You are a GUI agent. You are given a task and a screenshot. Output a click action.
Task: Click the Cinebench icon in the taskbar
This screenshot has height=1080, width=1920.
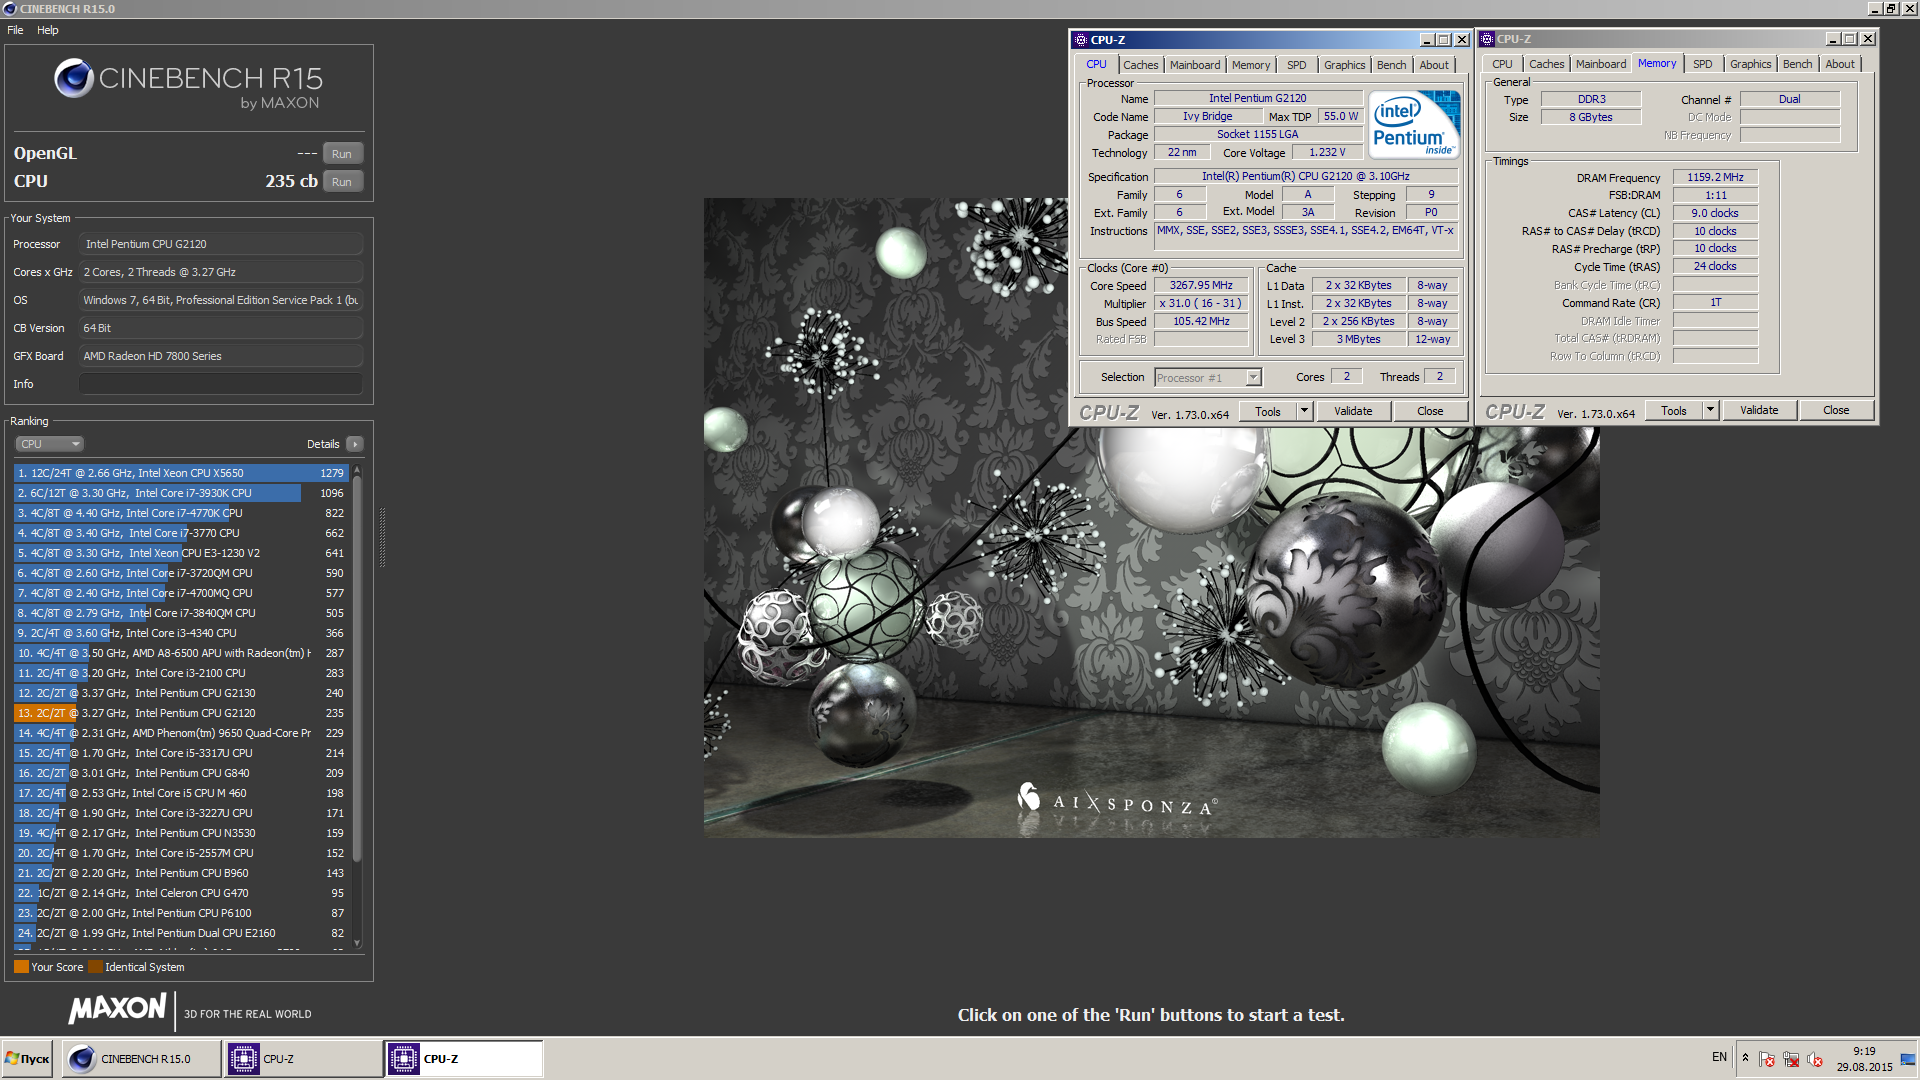click(x=82, y=1059)
